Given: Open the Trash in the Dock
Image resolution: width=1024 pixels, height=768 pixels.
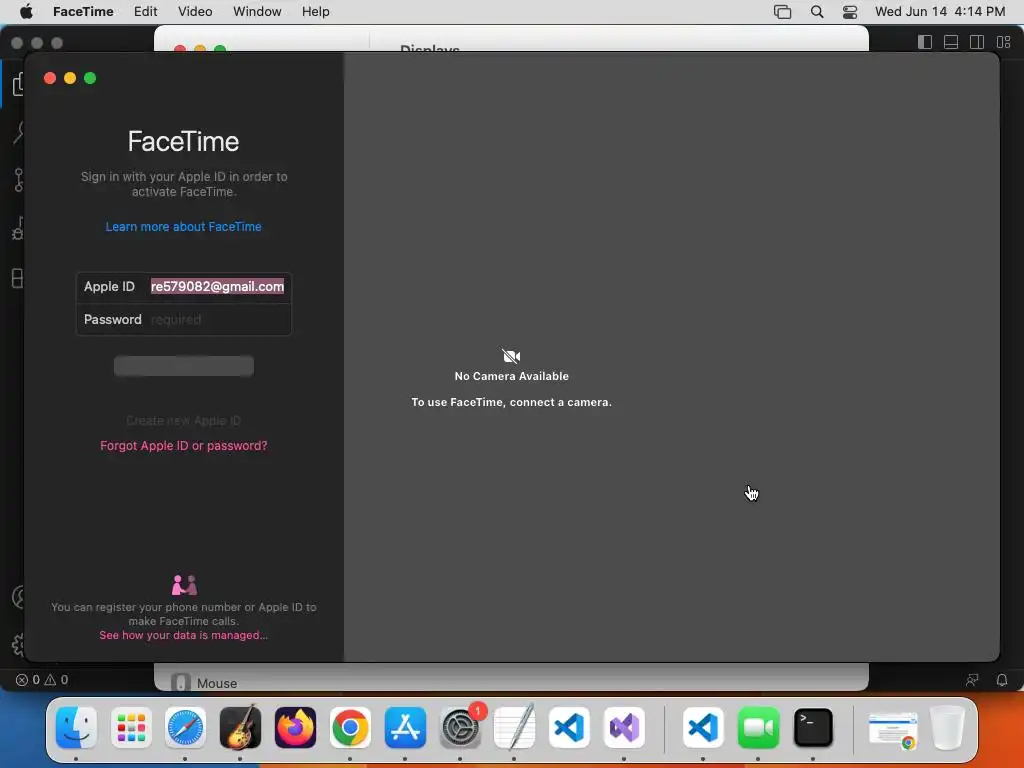Looking at the screenshot, I should pyautogui.click(x=948, y=728).
